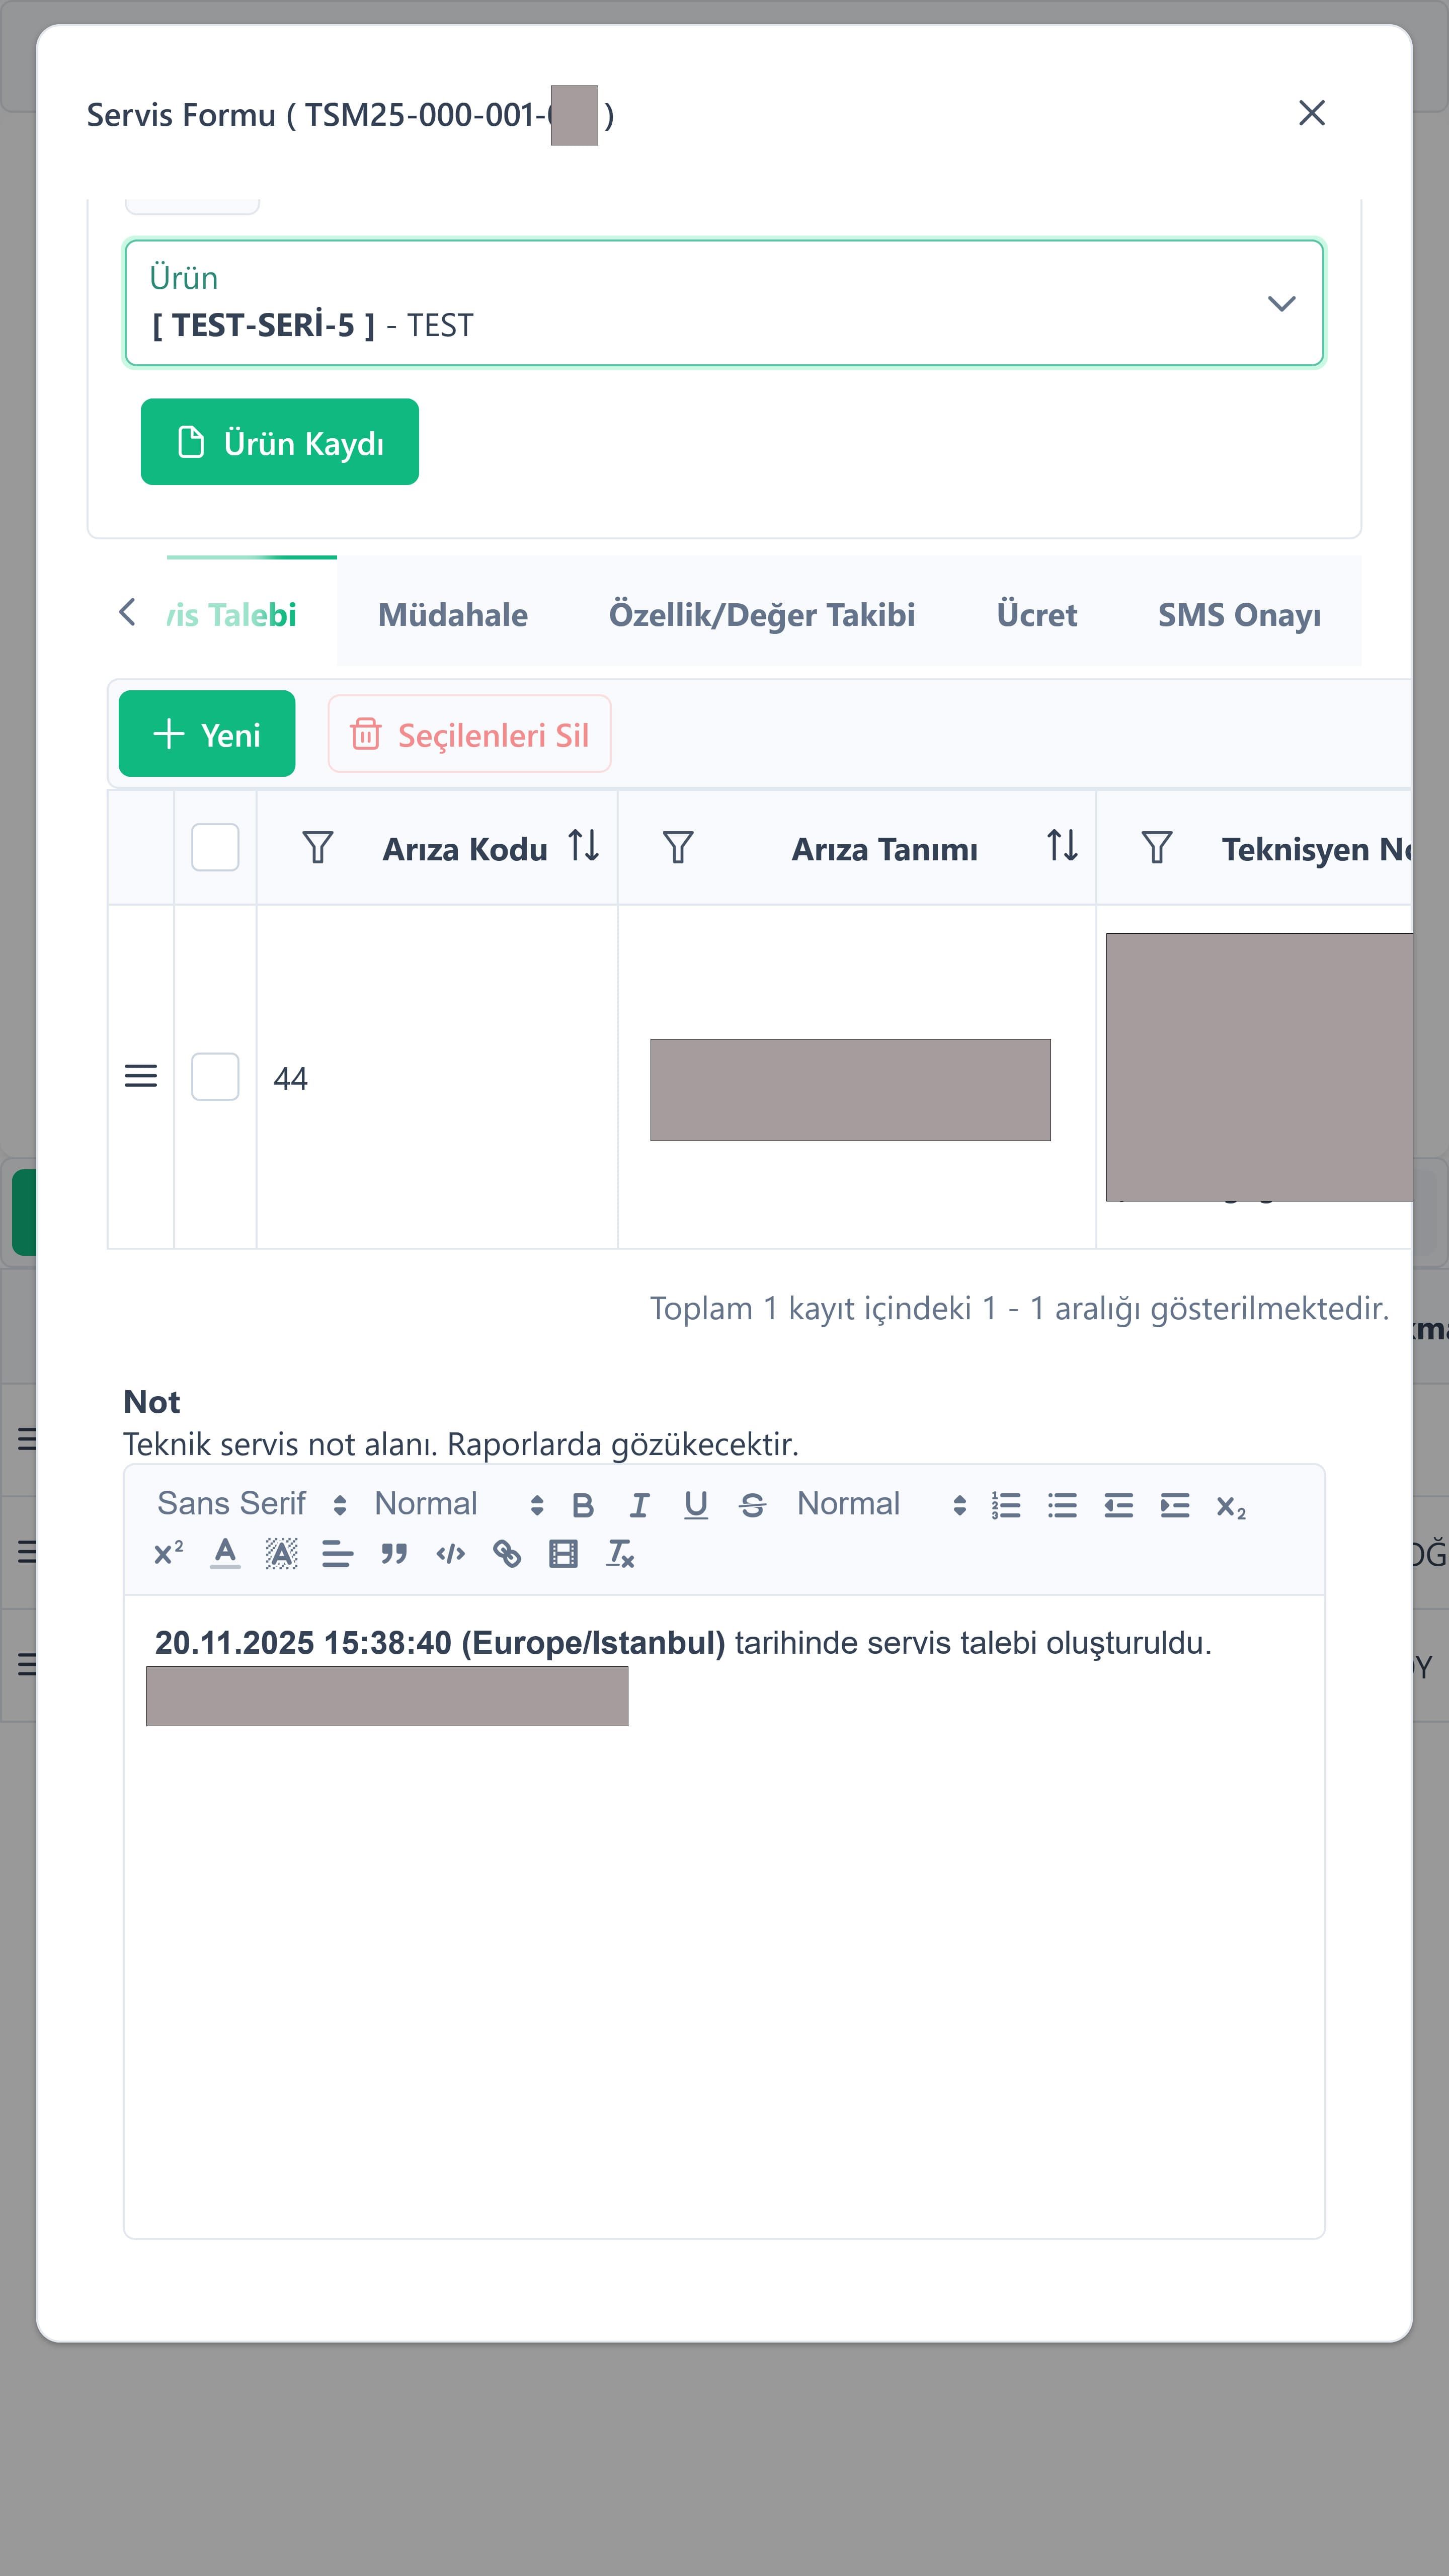Click the timestamp 20.11.2025 15:38:40 text
The height and width of the screenshot is (2576, 1449).
pyautogui.click(x=303, y=1642)
